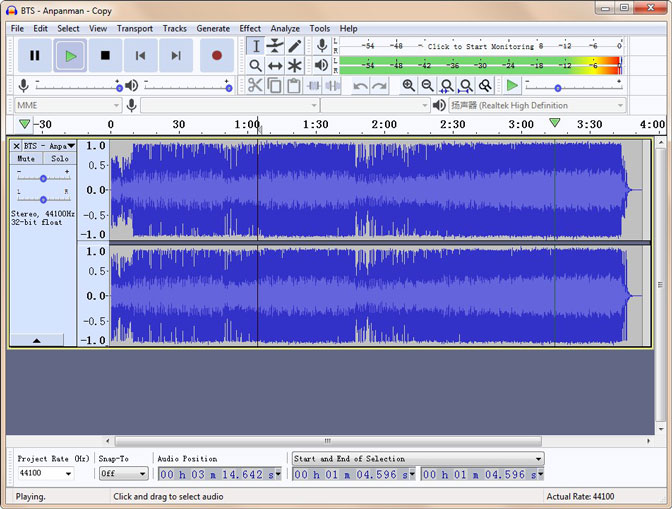Screen dimensions: 672x509
Task: Click Start Monitoring on the recording meter
Action: [x=481, y=46]
